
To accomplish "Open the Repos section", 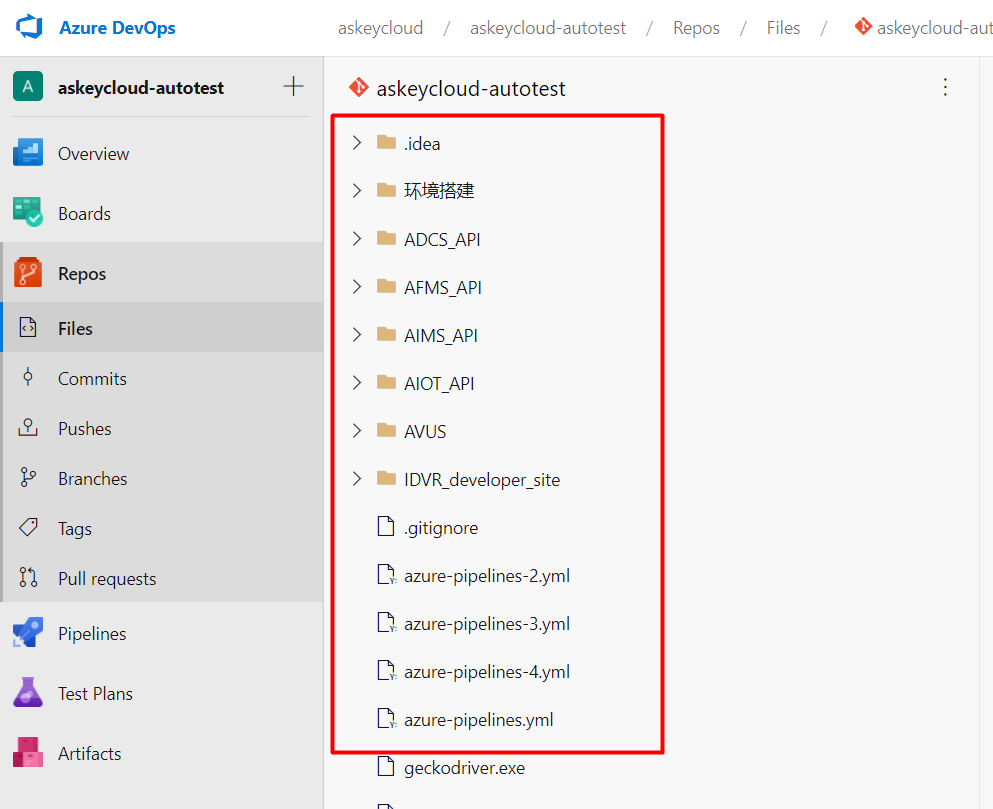I will coord(82,274).
